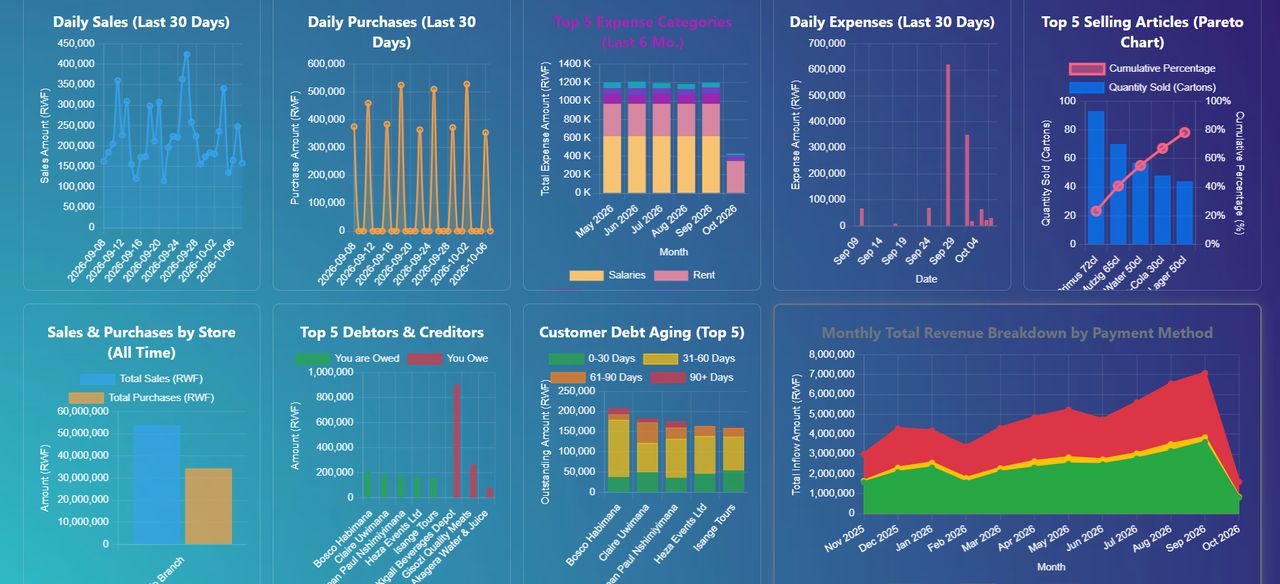Click the Customer Debt Aging (Top 5) title
This screenshot has height=584, width=1280.
coord(641,332)
